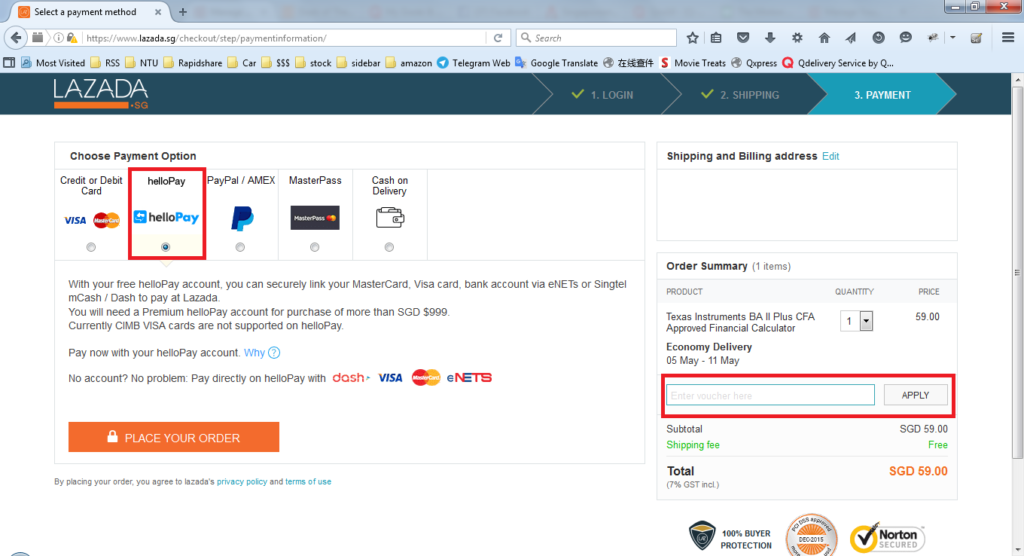Open the Qxpress bookmark

coord(754,63)
